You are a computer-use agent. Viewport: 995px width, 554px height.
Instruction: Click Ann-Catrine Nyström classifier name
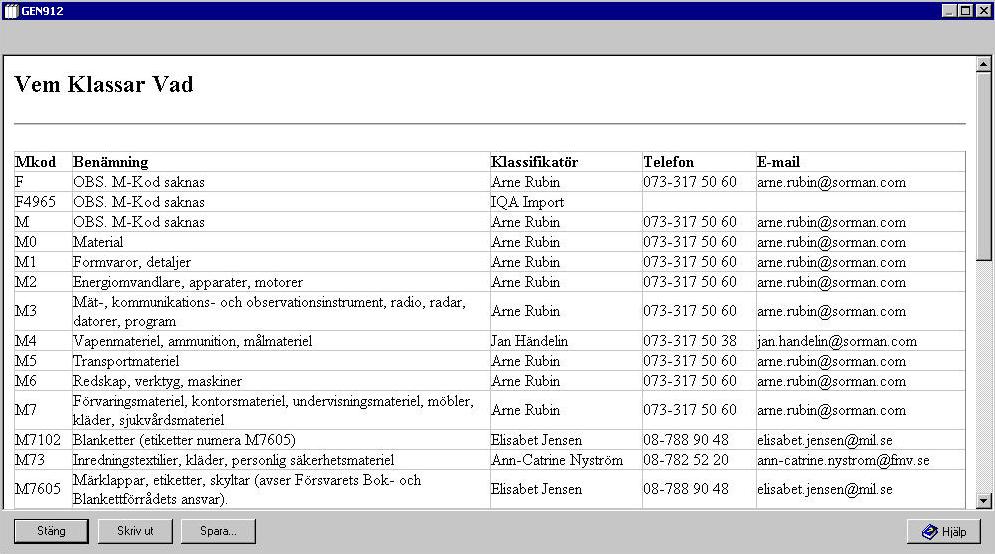pos(557,460)
